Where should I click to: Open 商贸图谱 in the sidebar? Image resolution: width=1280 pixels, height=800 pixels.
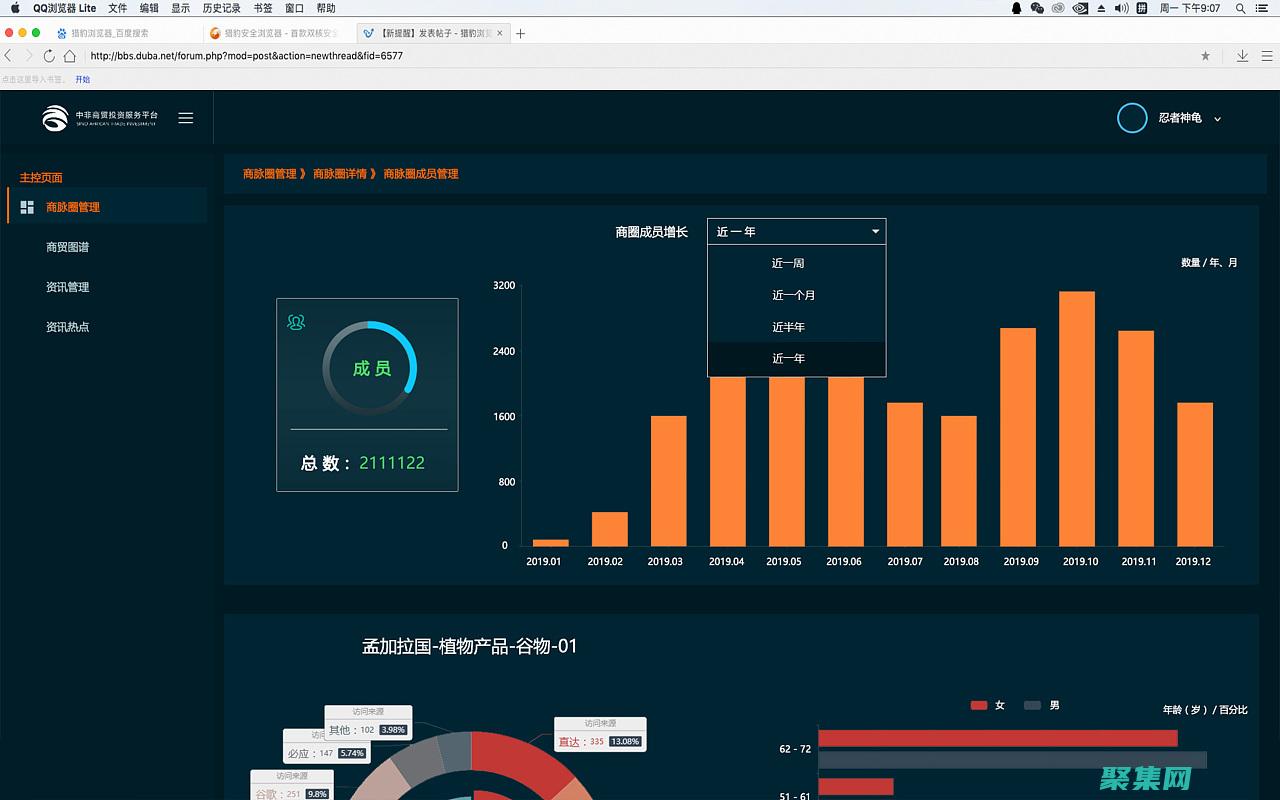pyautogui.click(x=68, y=247)
